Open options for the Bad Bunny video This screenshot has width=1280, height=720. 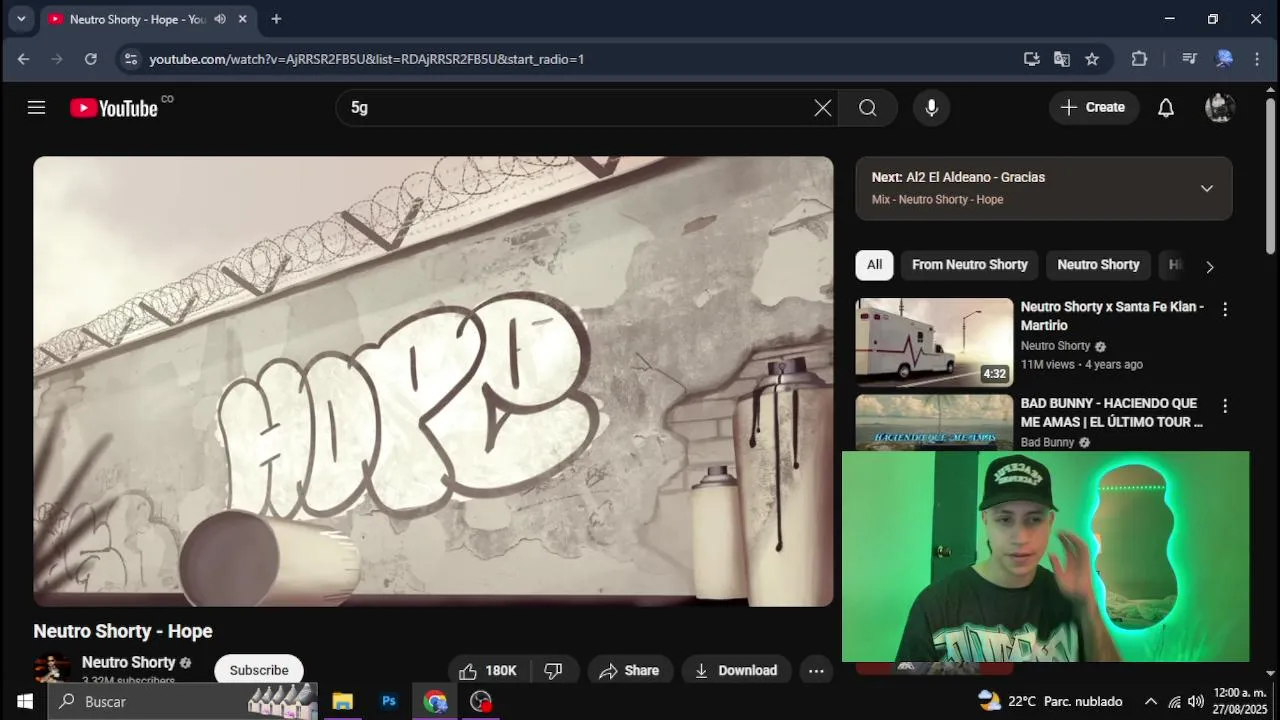(x=1225, y=406)
